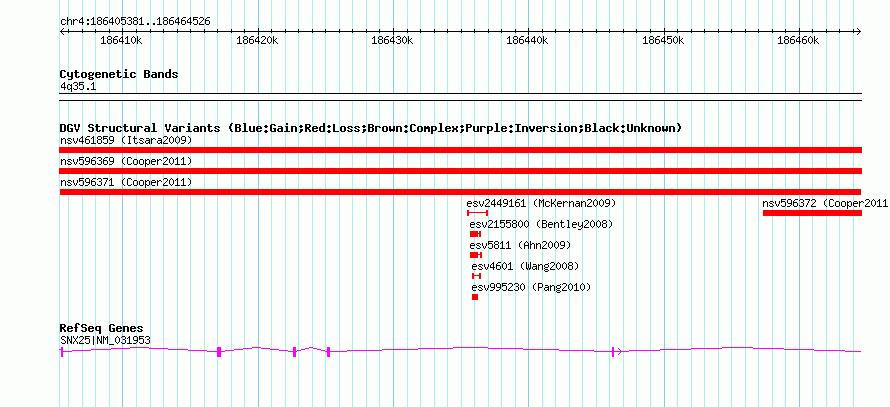Click the Cytogenetic Bands track title
The height and width of the screenshot is (407, 890).
pos(119,74)
